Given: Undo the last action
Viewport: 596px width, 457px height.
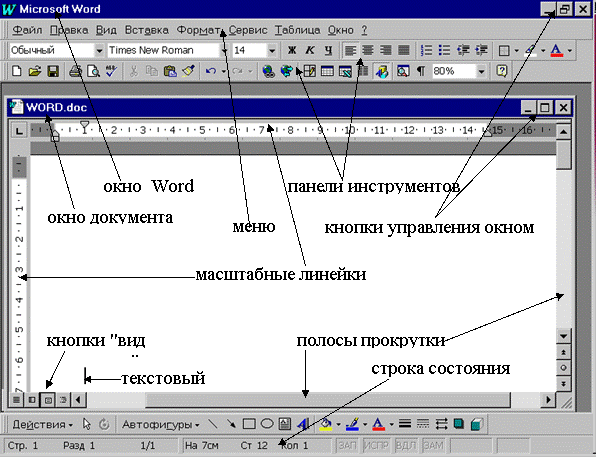Looking at the screenshot, I should pyautogui.click(x=211, y=71).
